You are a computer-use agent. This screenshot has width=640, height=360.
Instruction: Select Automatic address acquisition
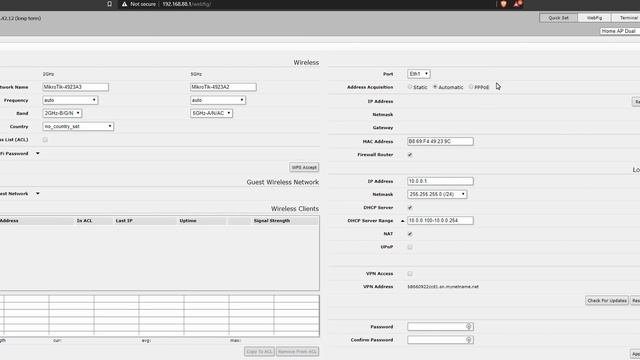coord(435,87)
